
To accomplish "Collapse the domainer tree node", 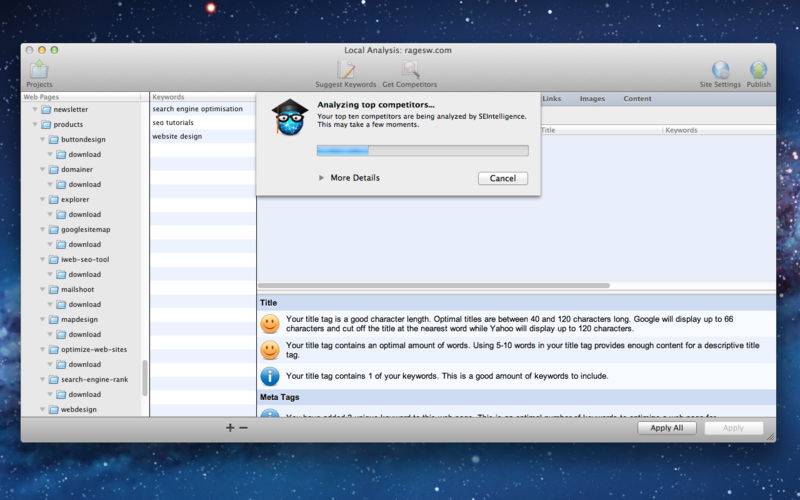I will click(42, 169).
